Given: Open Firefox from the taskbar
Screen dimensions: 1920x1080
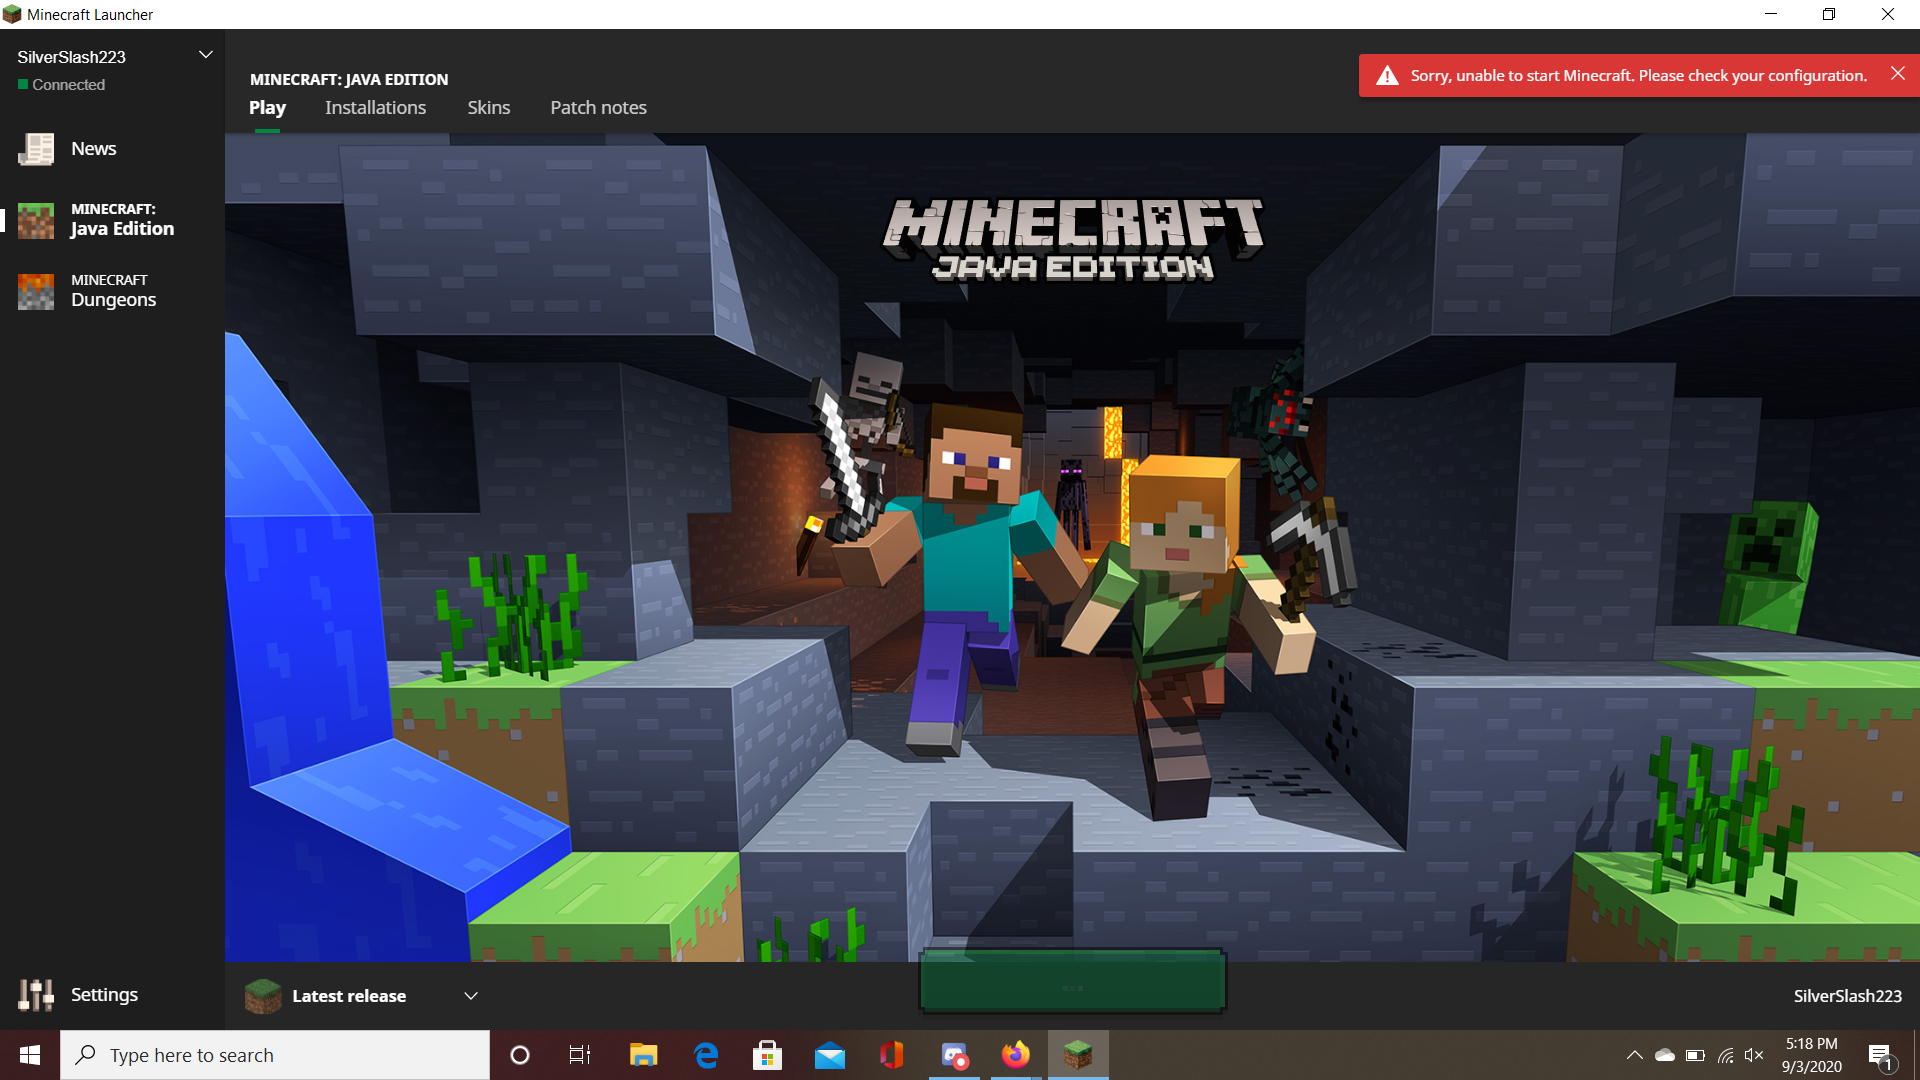Looking at the screenshot, I should tap(1016, 1055).
